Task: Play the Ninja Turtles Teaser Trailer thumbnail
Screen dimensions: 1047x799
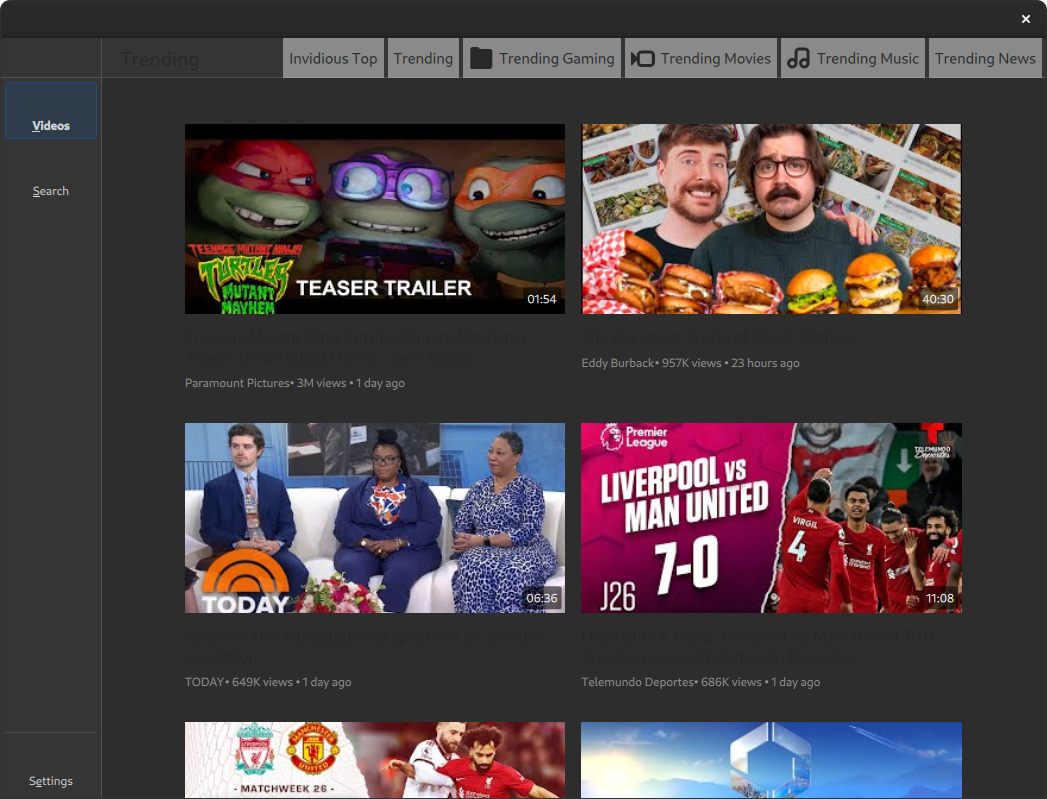Action: coord(375,219)
